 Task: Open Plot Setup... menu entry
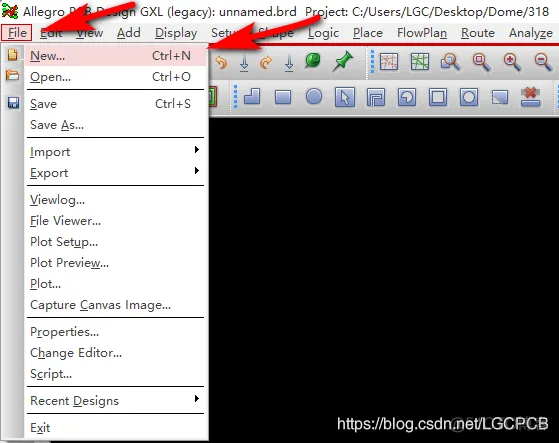click(116, 242)
